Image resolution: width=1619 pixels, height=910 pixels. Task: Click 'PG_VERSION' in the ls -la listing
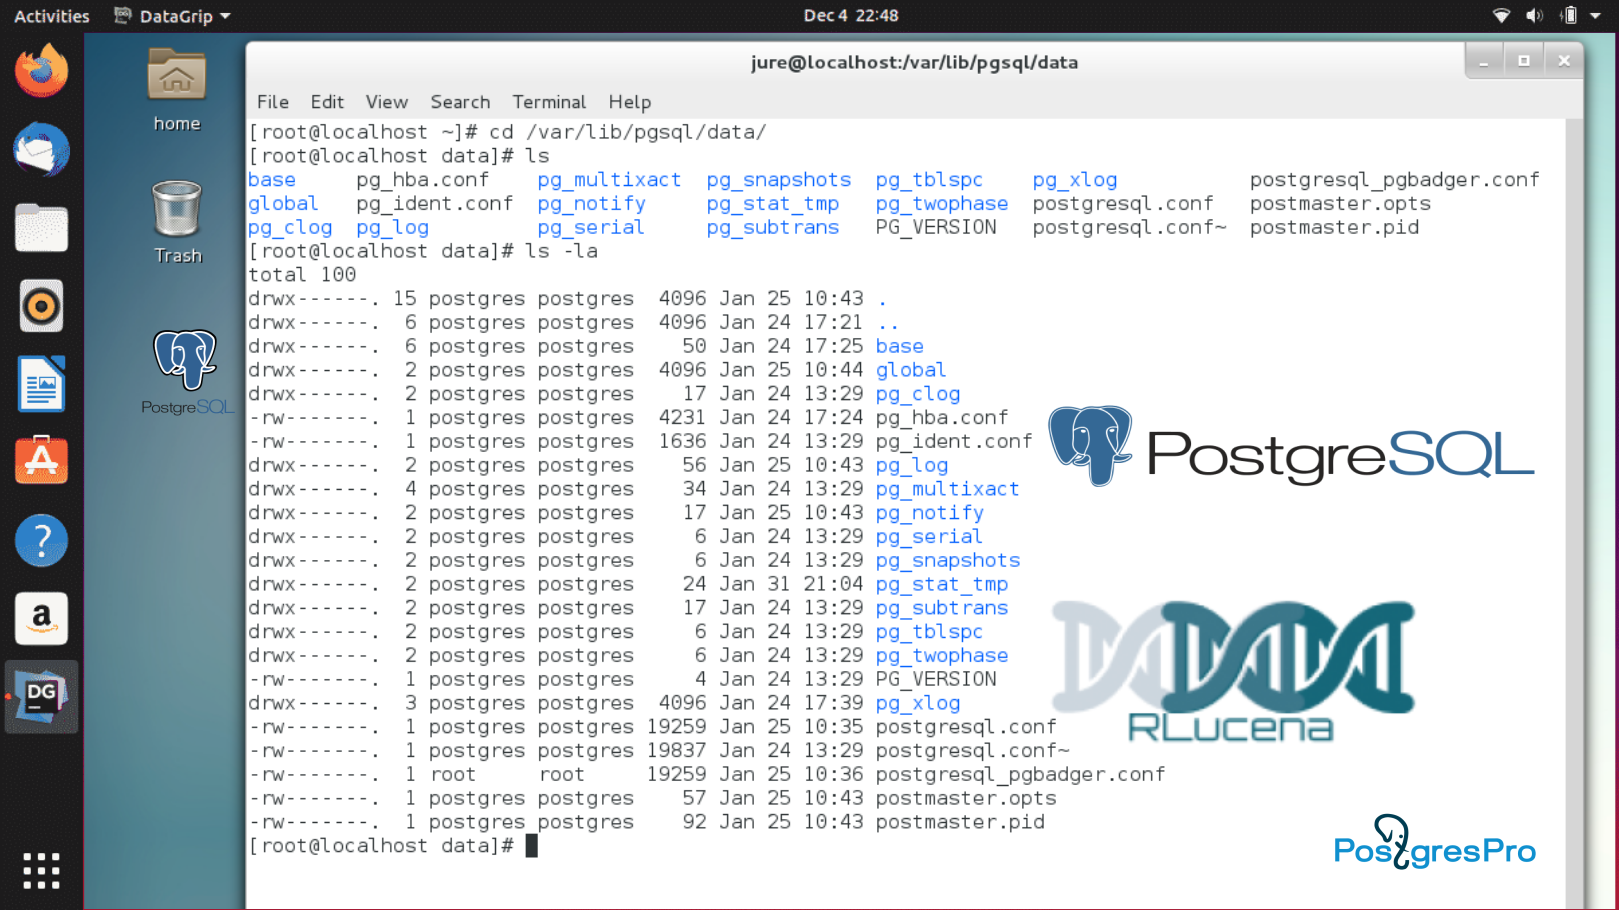(x=936, y=679)
